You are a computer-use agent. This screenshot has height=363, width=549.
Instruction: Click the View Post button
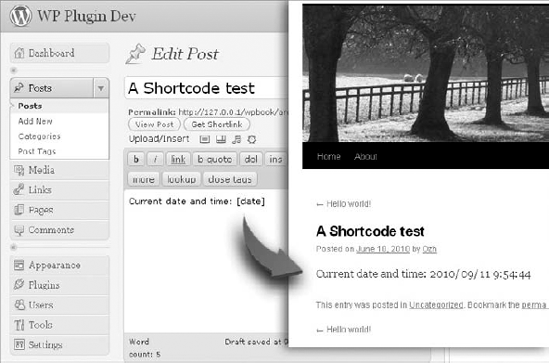[154, 124]
